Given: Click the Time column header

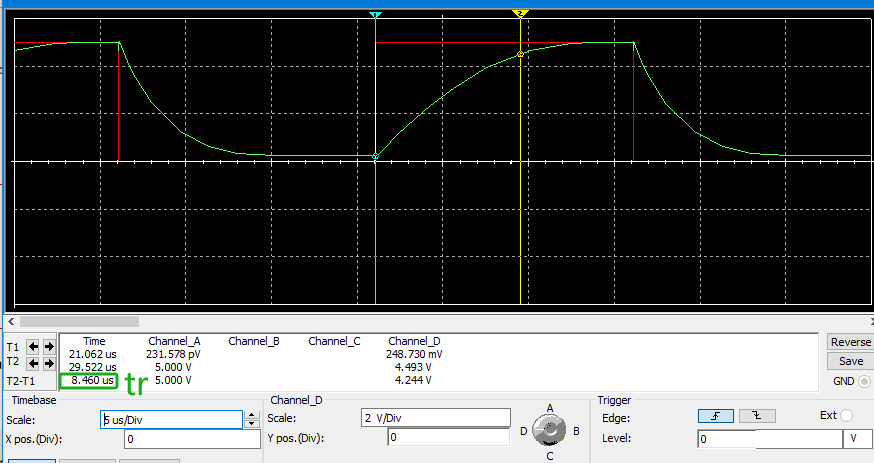Looking at the screenshot, I should point(94,341).
